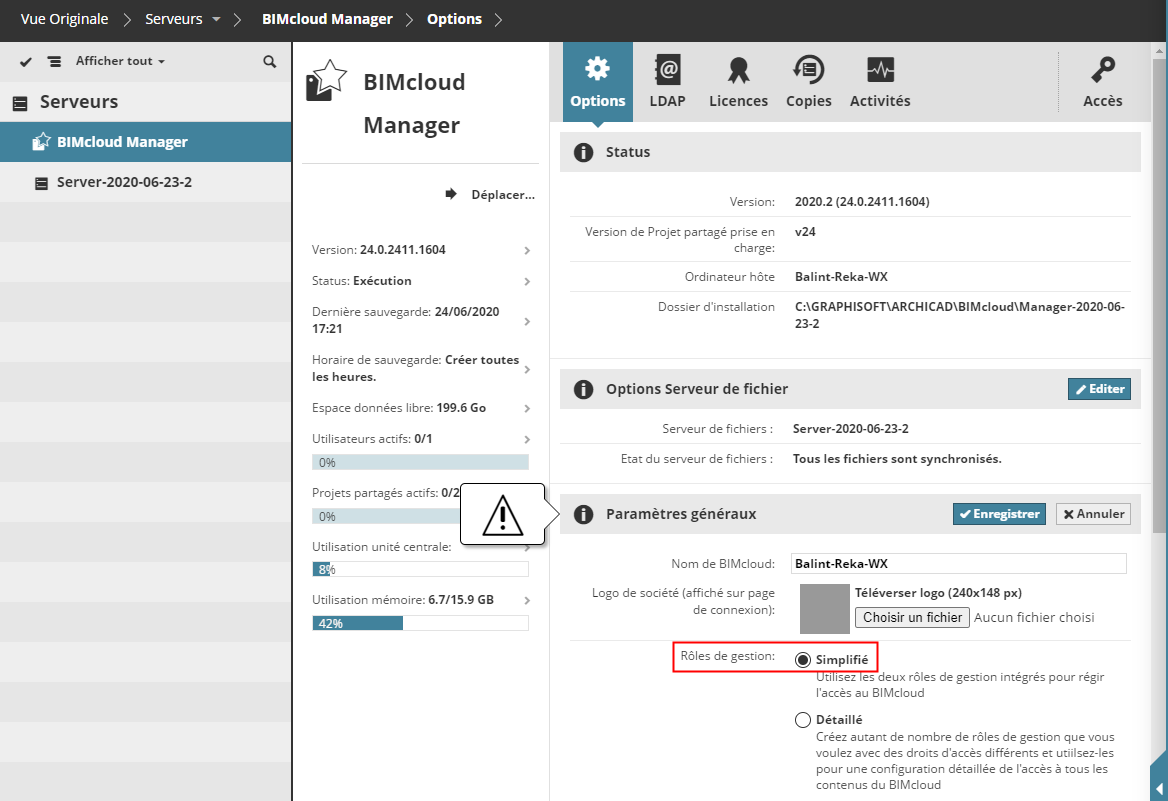Expand the Utilisateurs actifs row chevron
Viewport: 1168px width, 801px height.
(527, 440)
